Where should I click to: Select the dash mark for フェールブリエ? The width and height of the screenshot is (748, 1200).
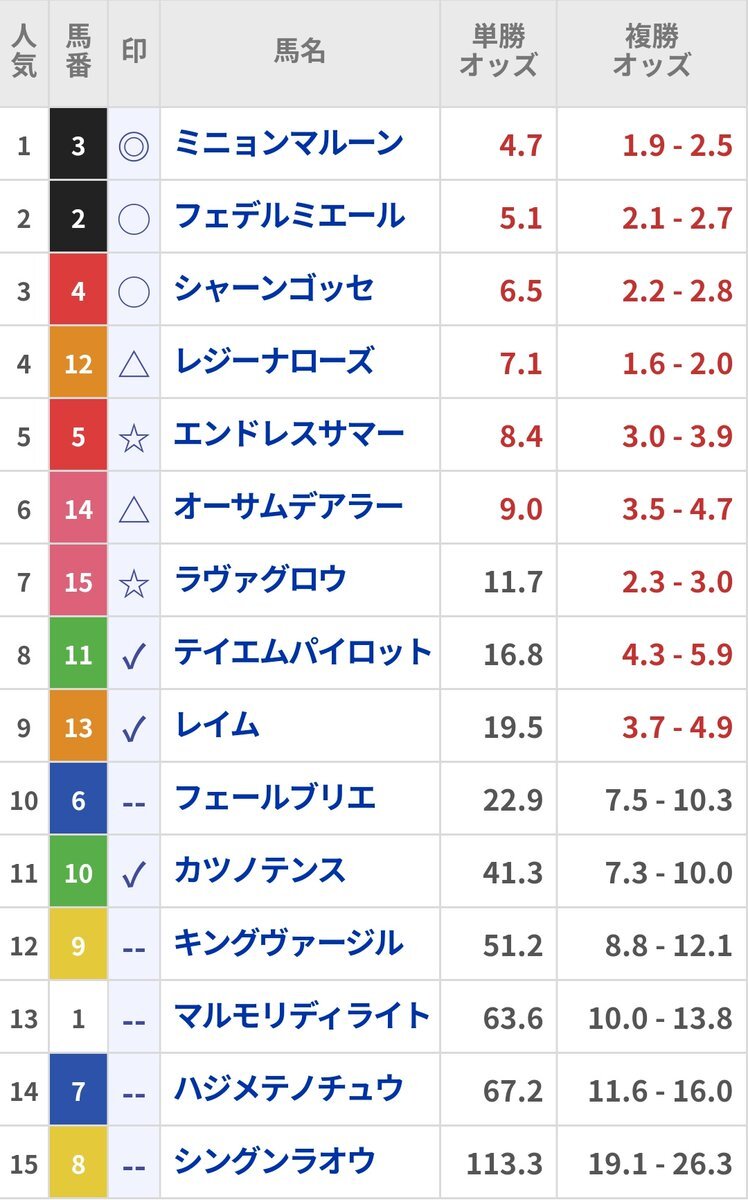(x=134, y=800)
